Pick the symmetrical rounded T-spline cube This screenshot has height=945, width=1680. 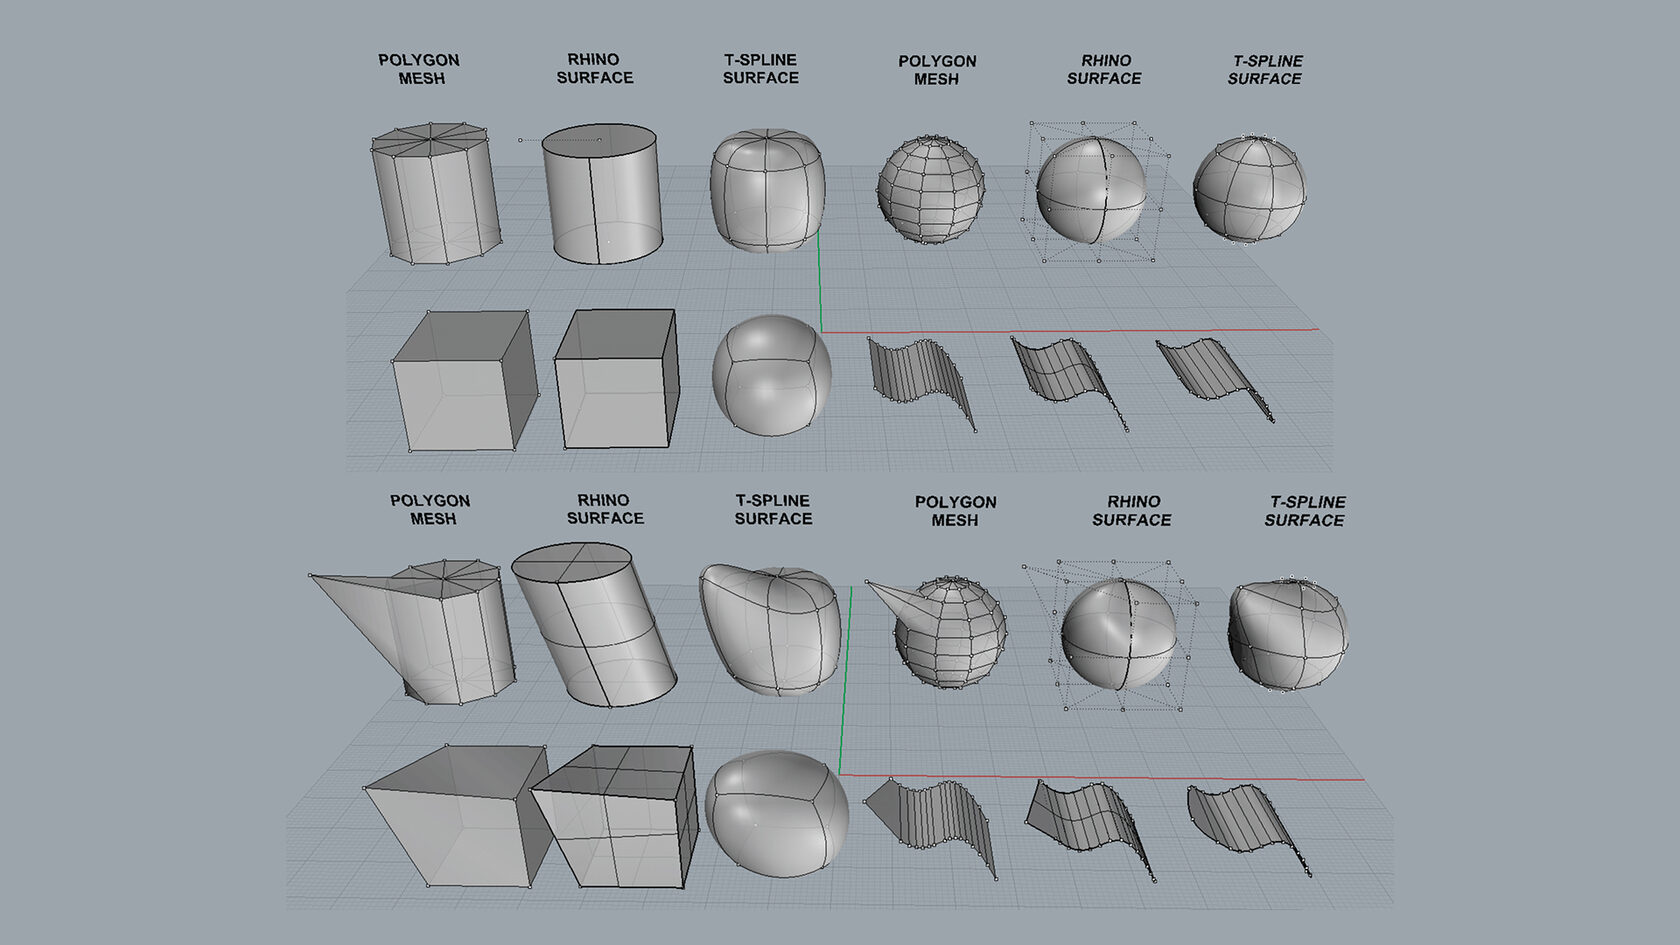click(x=771, y=375)
